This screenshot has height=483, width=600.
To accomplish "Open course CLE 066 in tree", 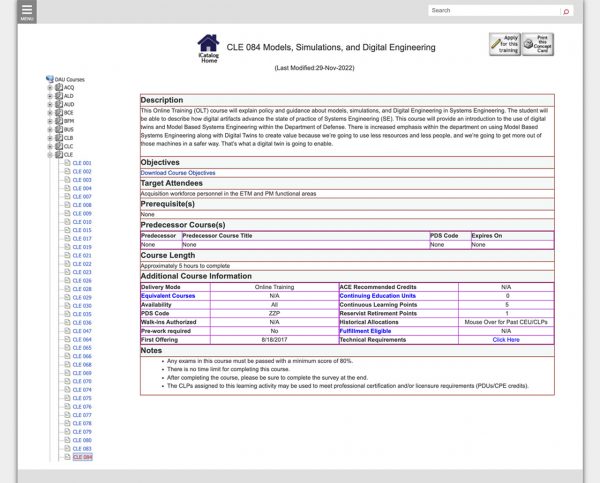I will pyautogui.click(x=82, y=356).
